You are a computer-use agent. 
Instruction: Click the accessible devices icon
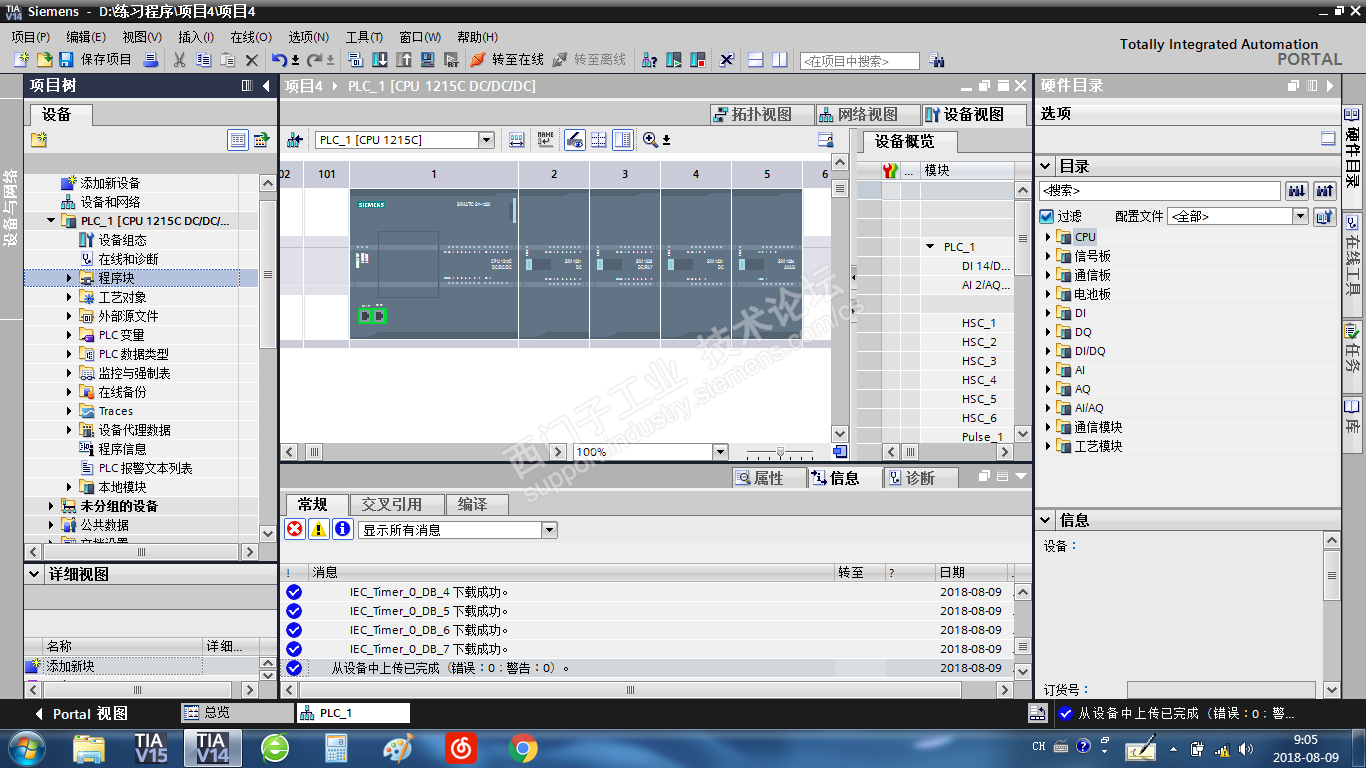649,60
